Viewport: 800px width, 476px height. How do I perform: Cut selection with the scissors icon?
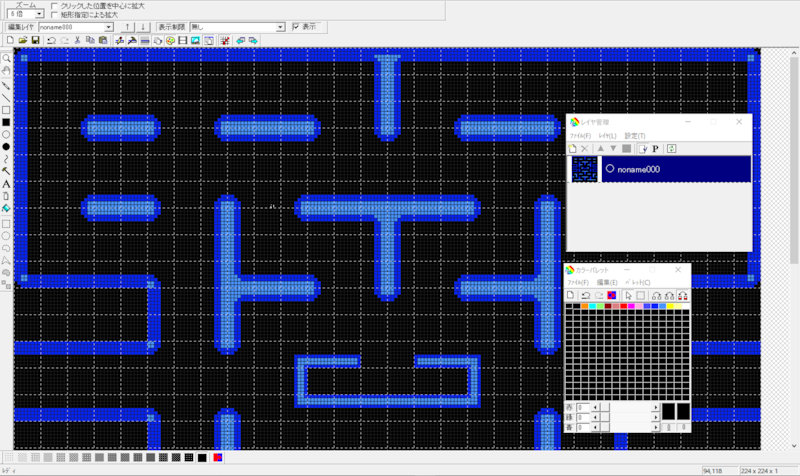(77, 40)
